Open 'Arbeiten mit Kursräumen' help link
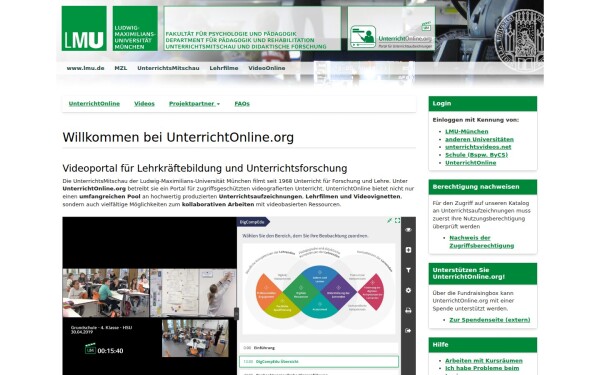 click(483, 360)
